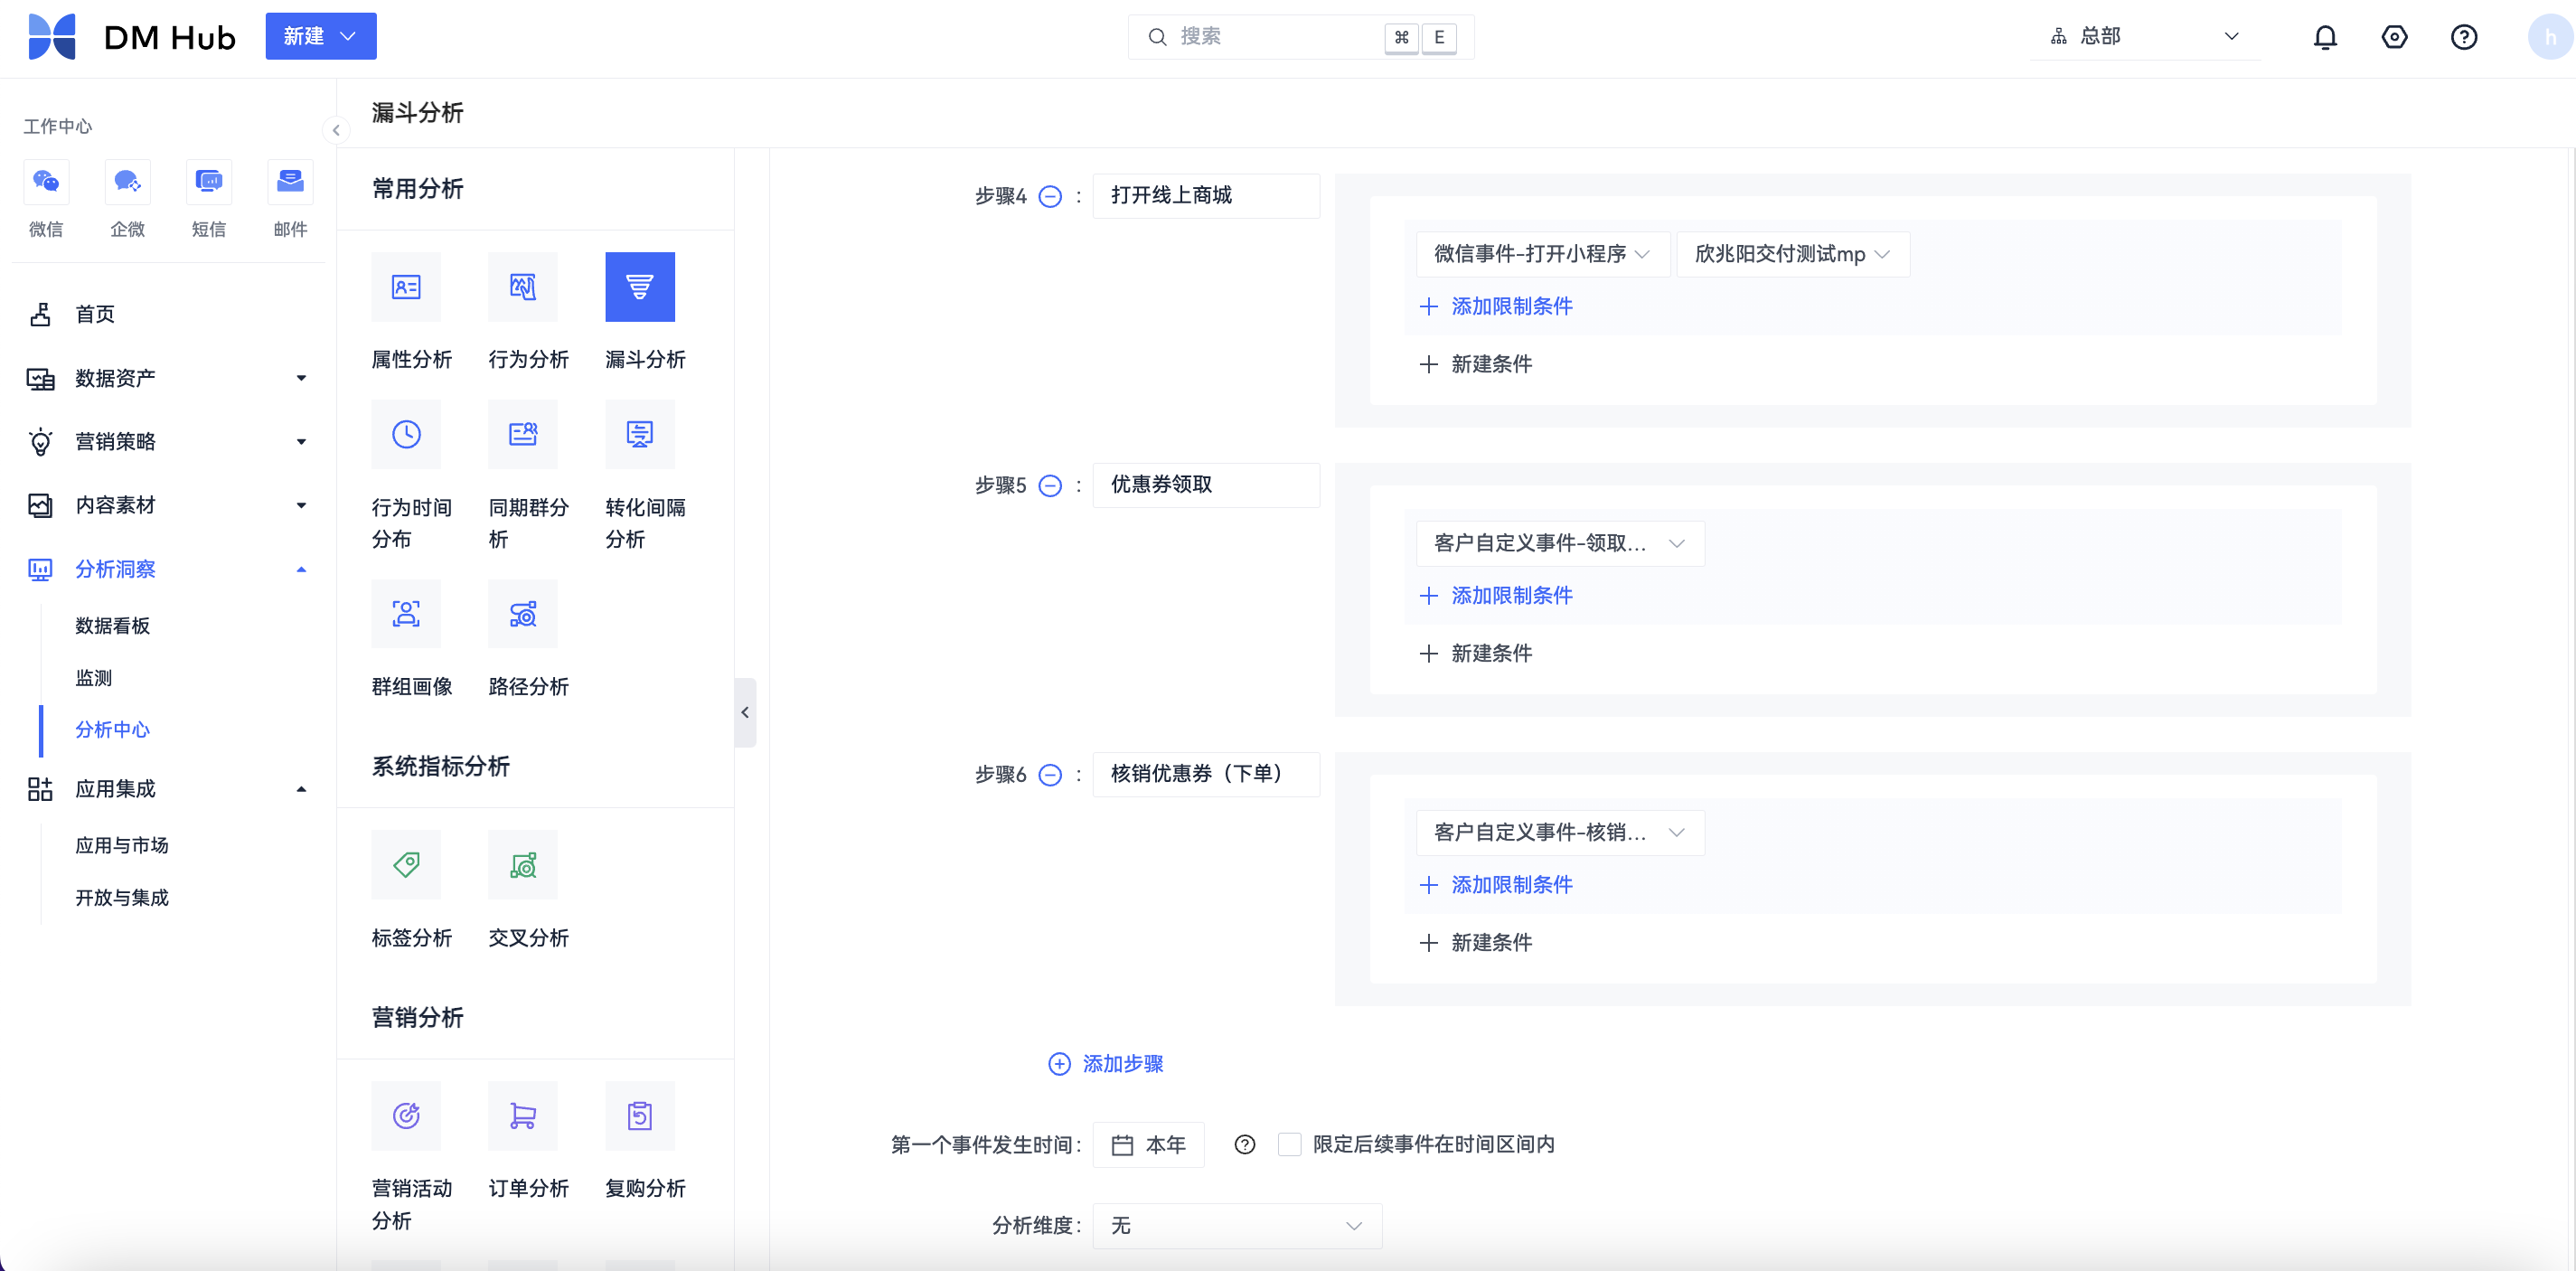The image size is (2576, 1271).
Task: Expand the 内容素材 menu
Action: tap(166, 505)
